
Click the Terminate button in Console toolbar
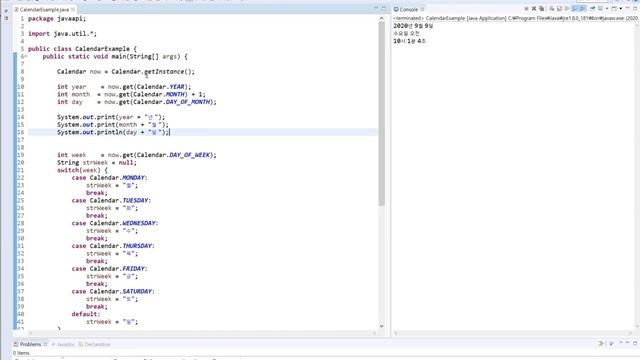(526, 9)
